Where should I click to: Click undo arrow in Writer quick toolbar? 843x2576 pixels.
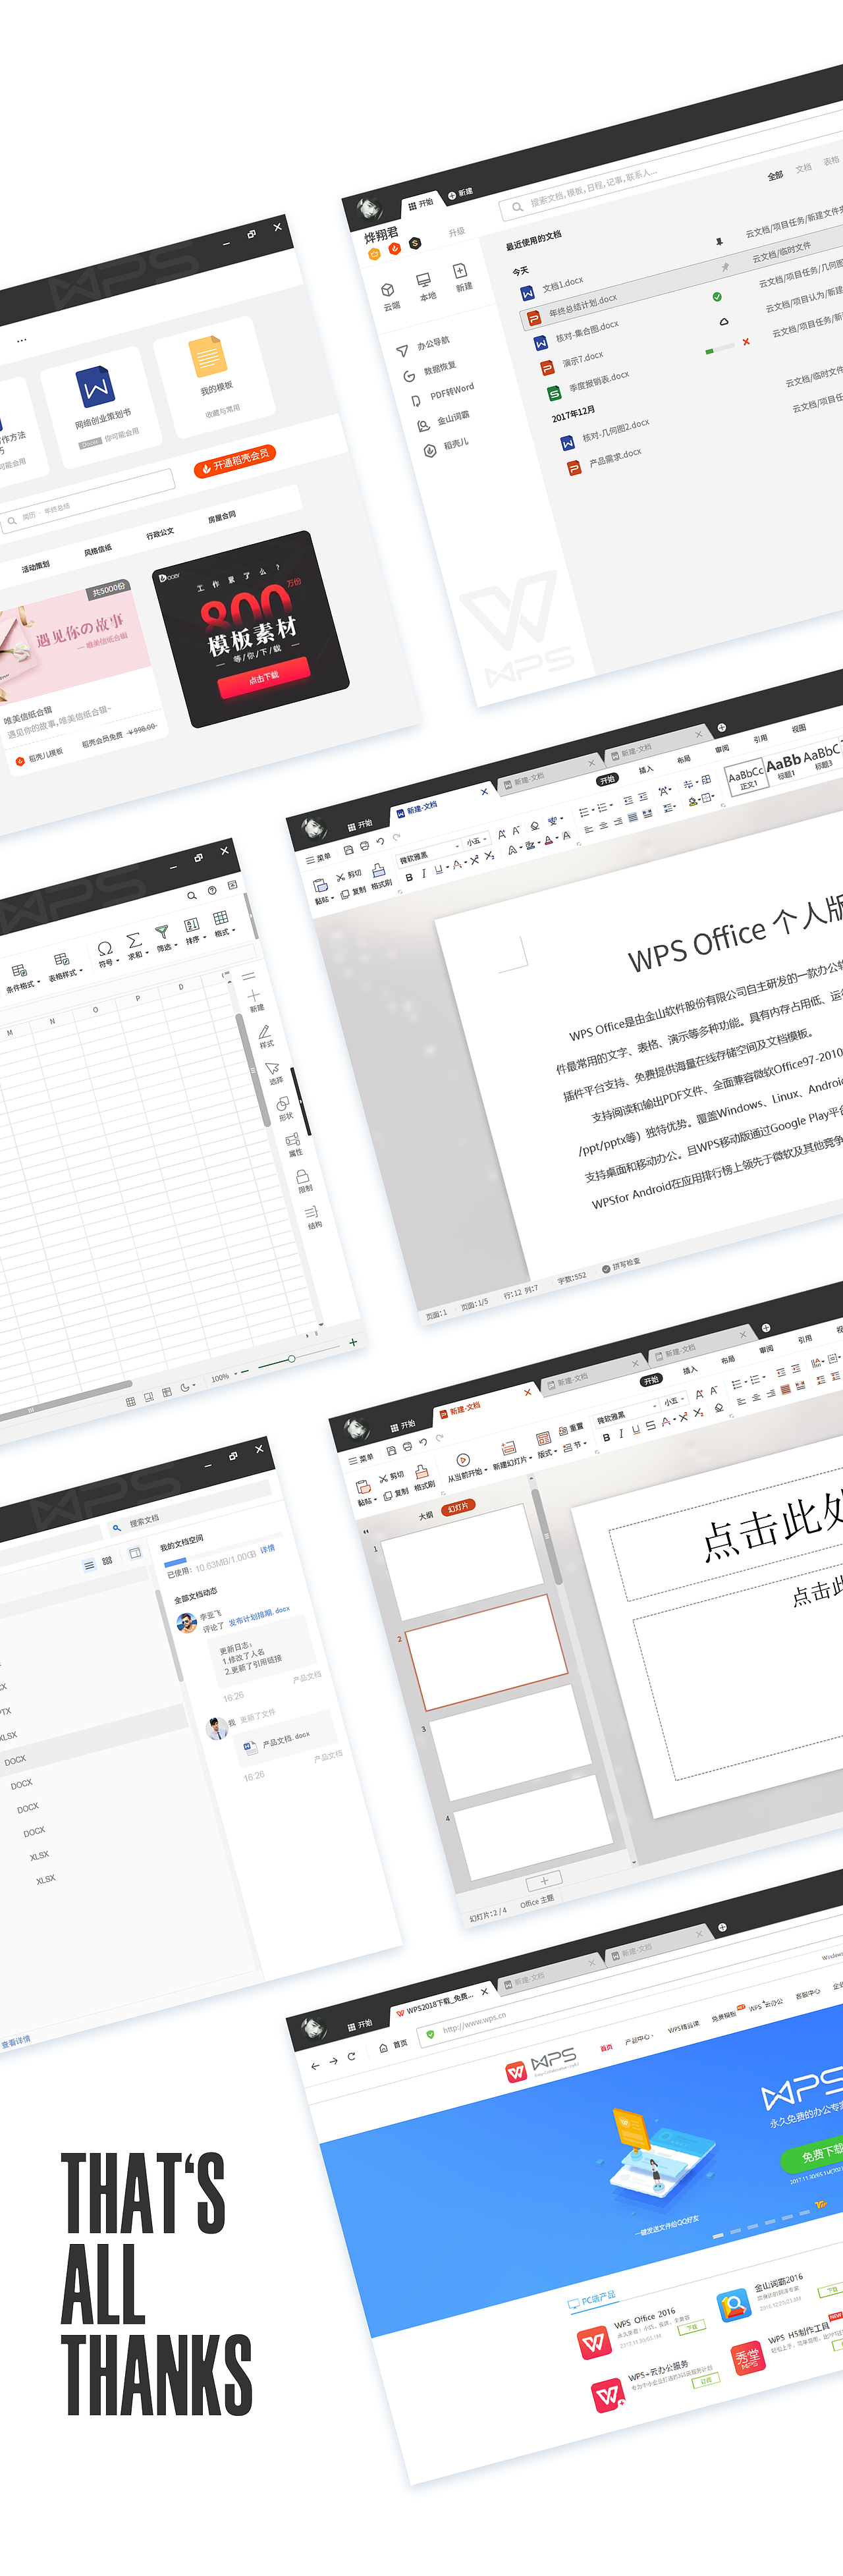click(380, 841)
